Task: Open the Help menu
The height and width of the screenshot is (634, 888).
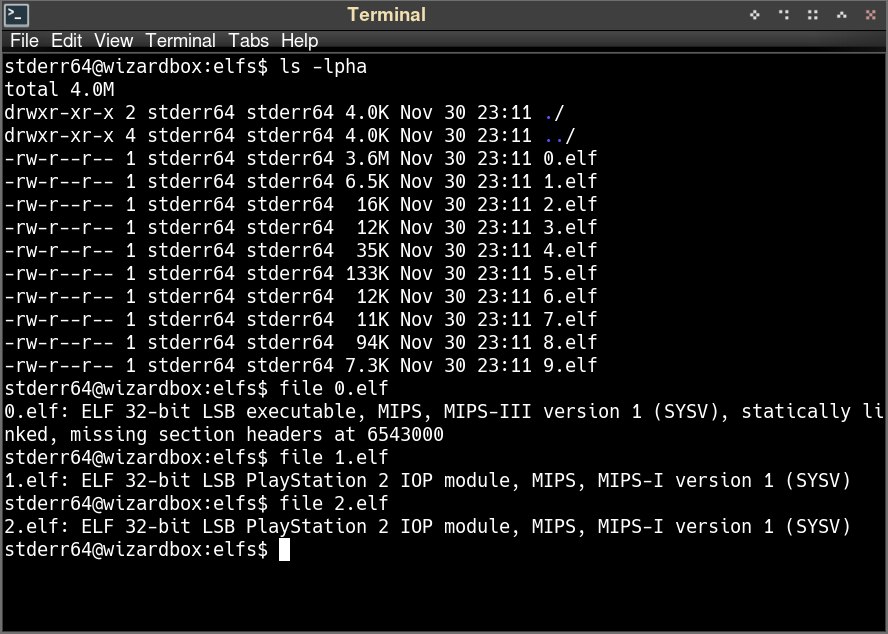Action: 299,41
